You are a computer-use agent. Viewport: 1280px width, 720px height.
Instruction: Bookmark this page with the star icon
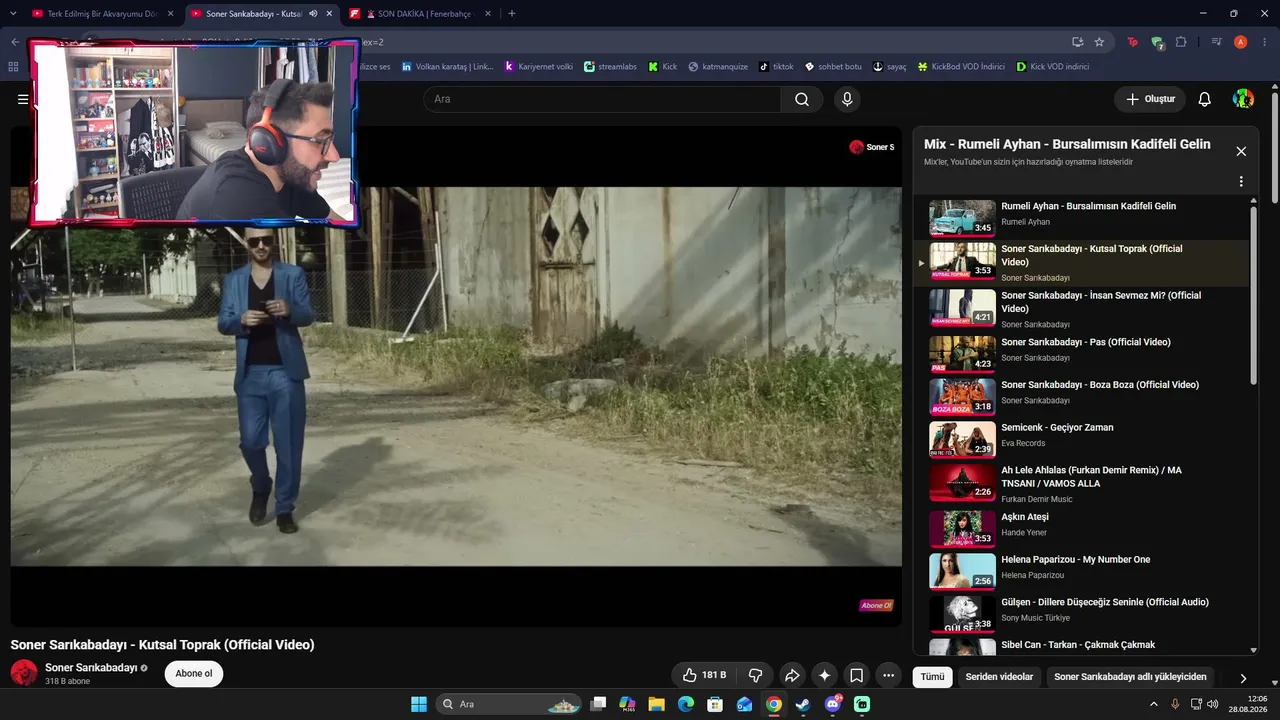[x=1099, y=42]
